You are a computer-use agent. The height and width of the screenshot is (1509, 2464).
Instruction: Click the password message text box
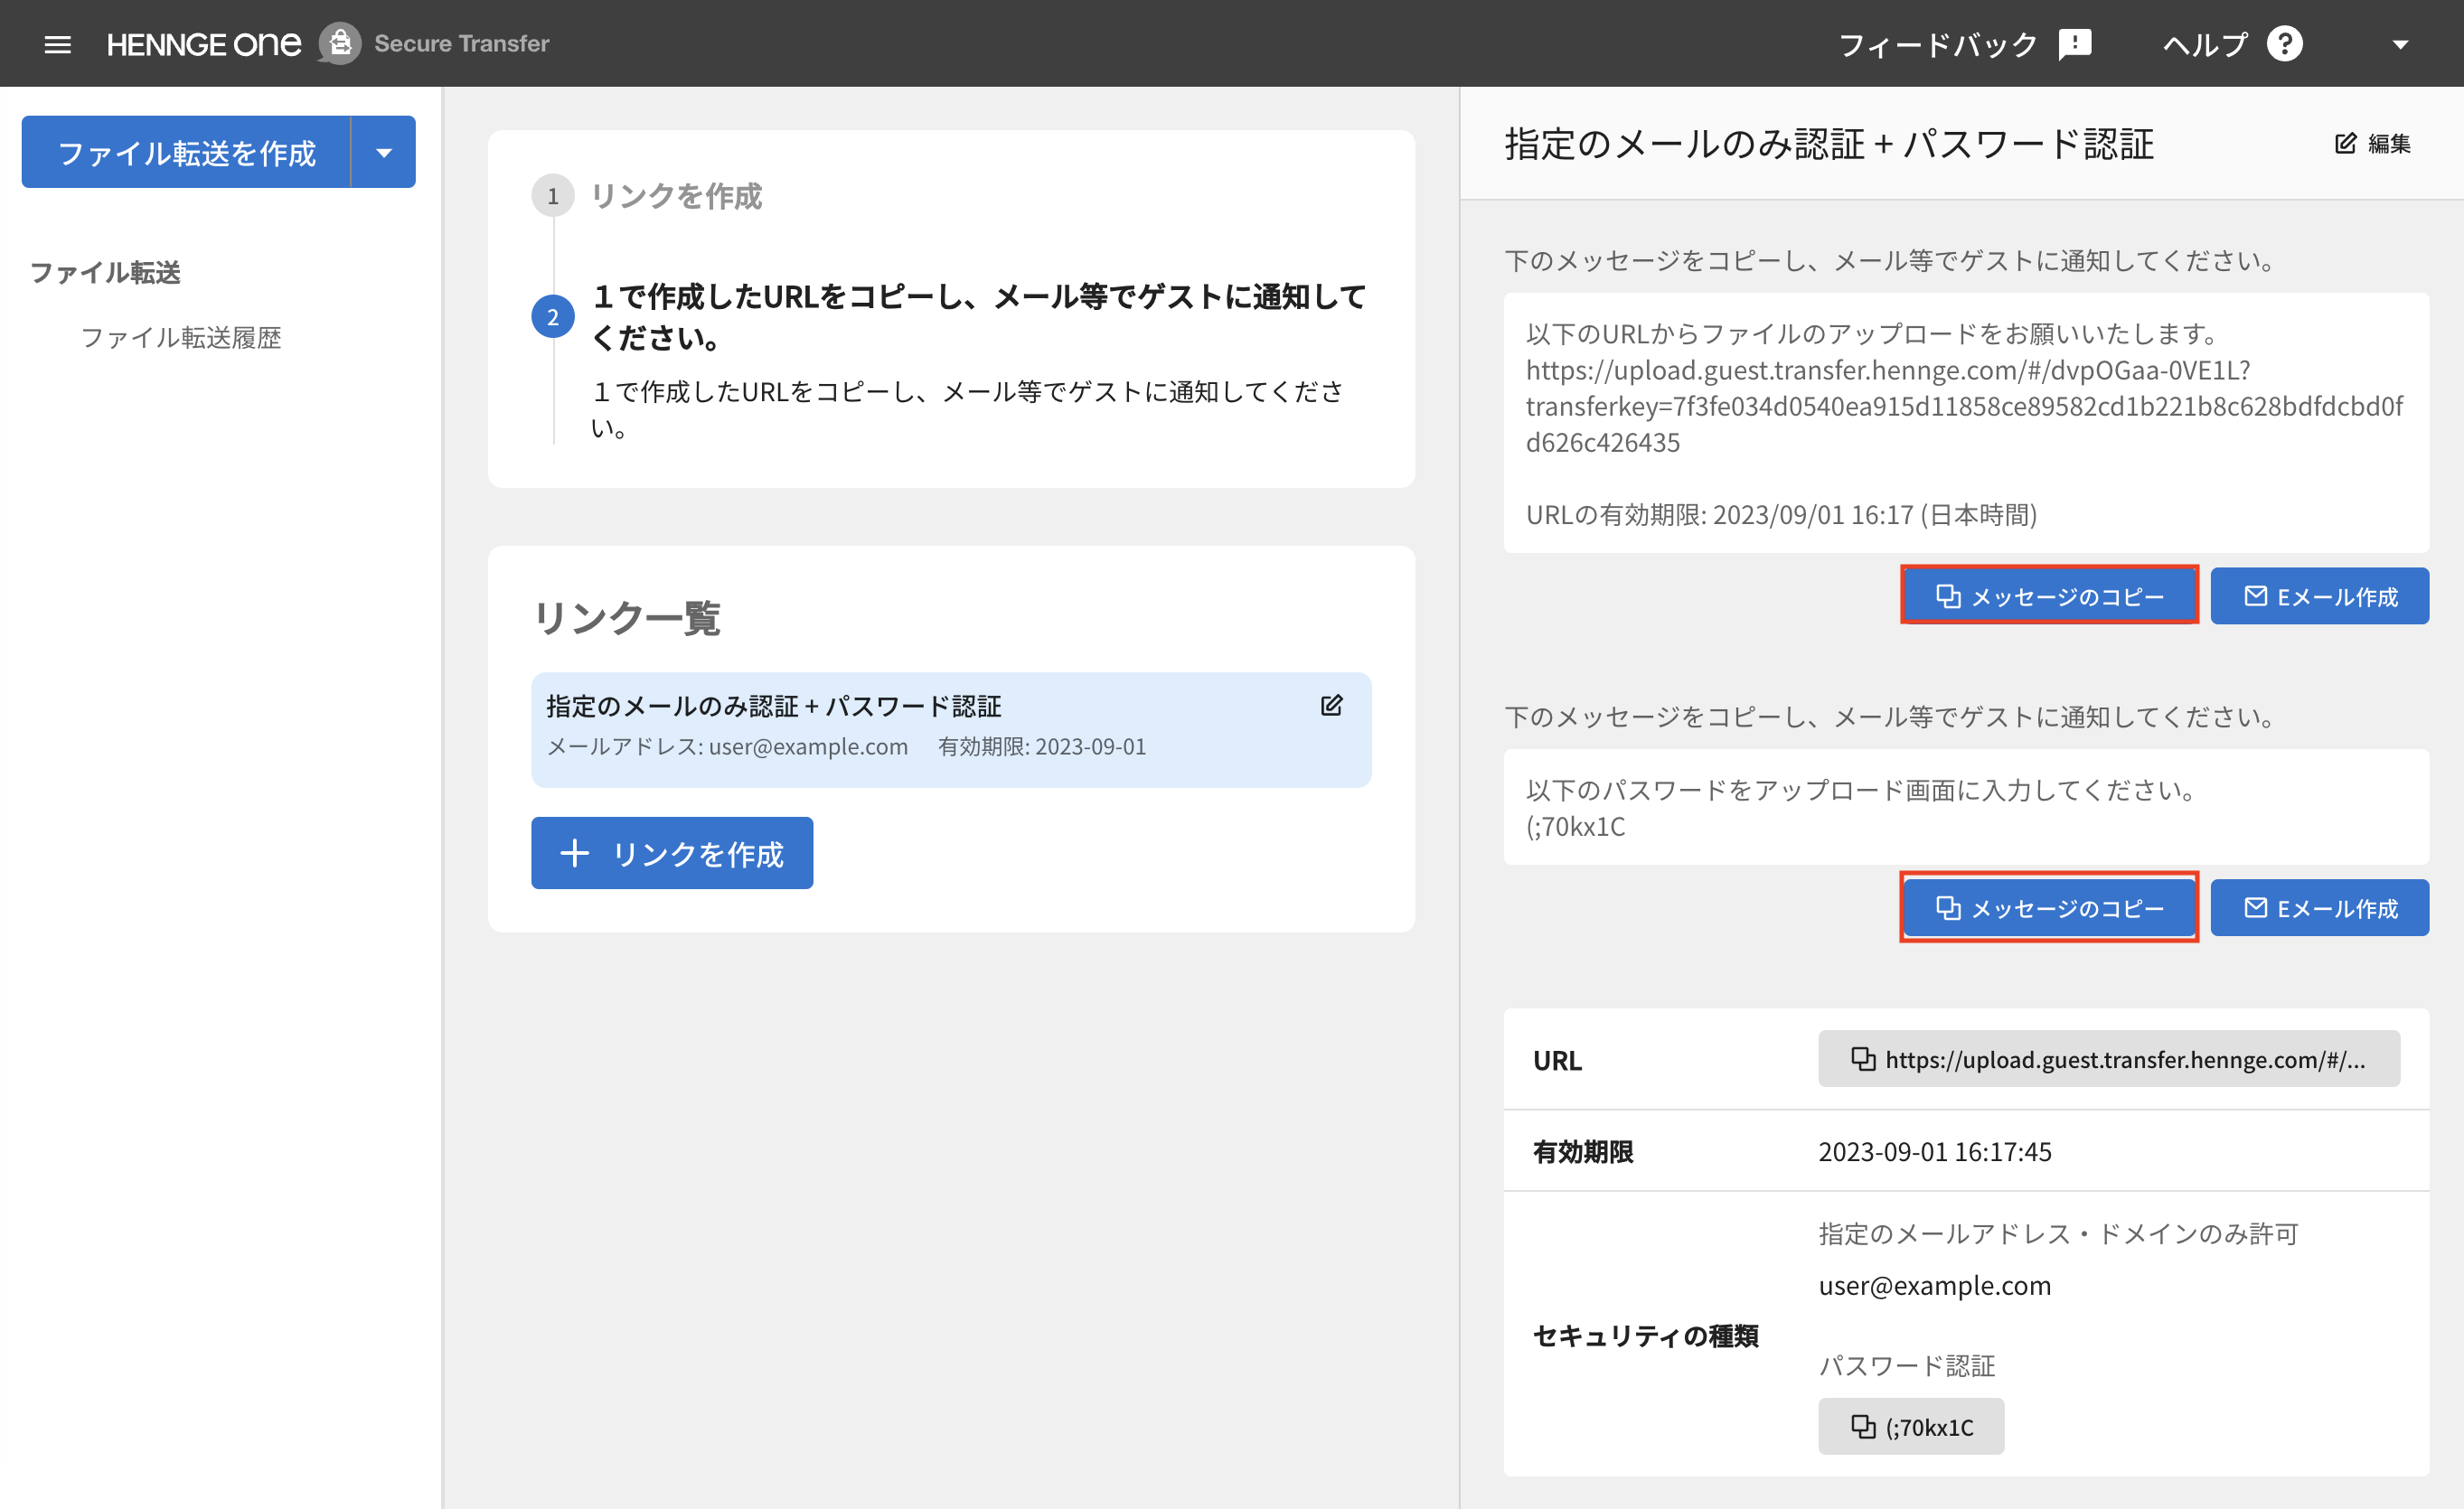[x=1966, y=807]
